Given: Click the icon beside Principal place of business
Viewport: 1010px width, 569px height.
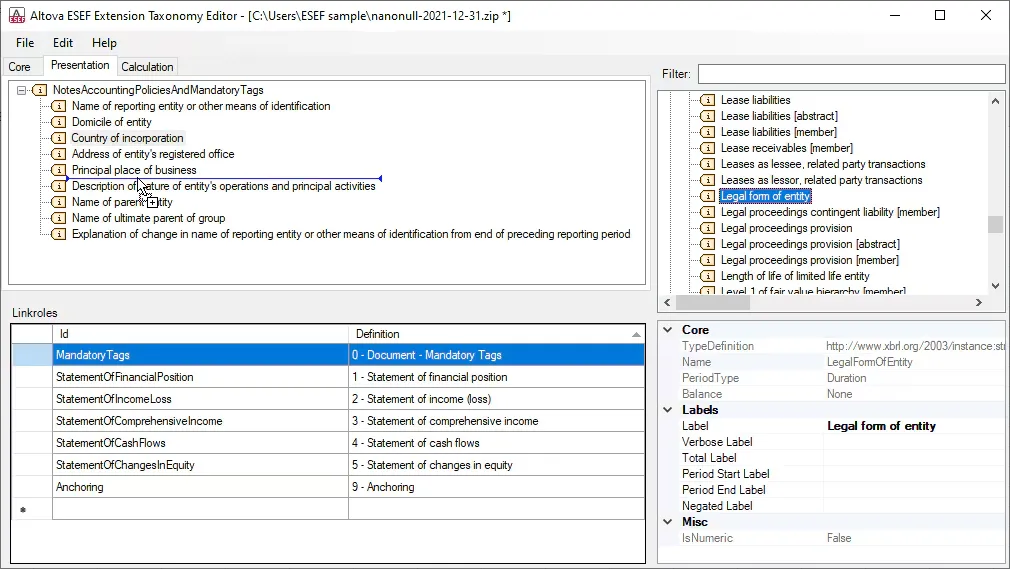Looking at the screenshot, I should (x=58, y=170).
